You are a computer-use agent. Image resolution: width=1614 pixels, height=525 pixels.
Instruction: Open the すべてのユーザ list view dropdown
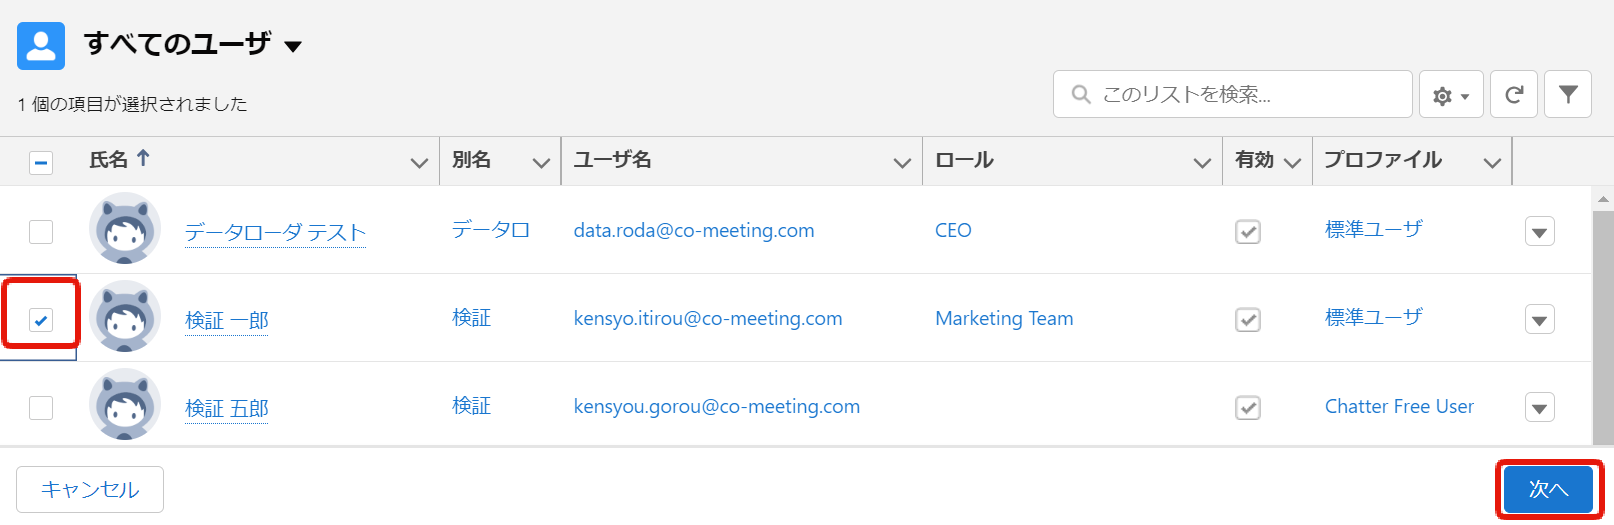[x=293, y=46]
